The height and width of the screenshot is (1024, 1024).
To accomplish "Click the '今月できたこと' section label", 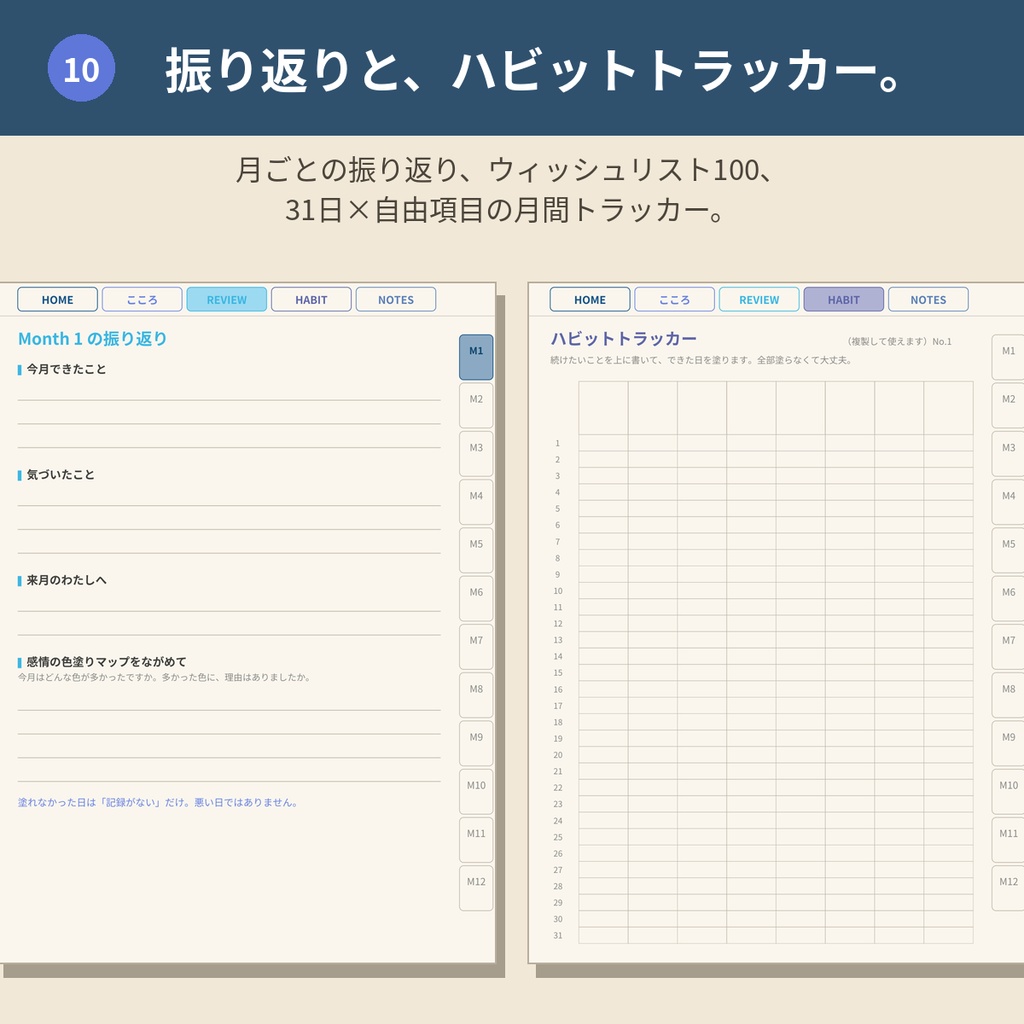I will [66, 370].
